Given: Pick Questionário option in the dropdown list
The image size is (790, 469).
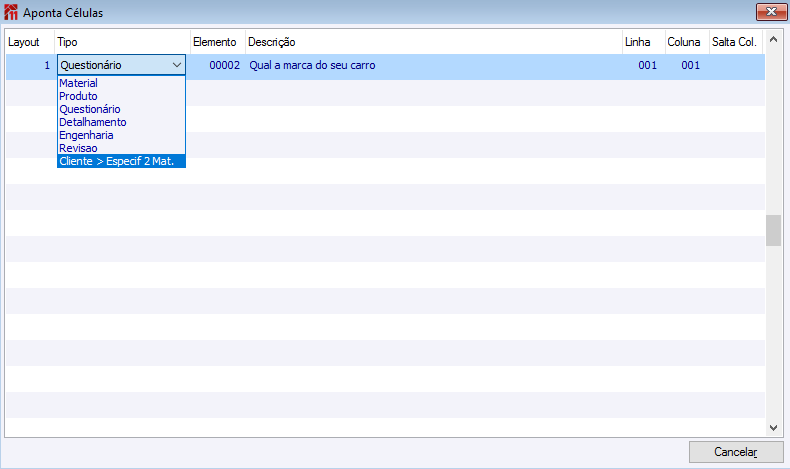Looking at the screenshot, I should tap(121, 109).
